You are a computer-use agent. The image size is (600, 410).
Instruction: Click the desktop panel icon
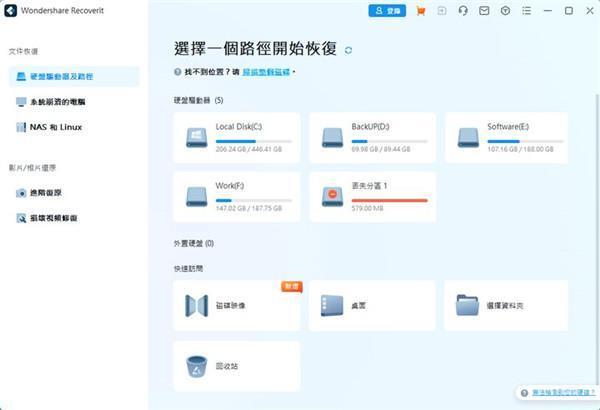coord(332,305)
